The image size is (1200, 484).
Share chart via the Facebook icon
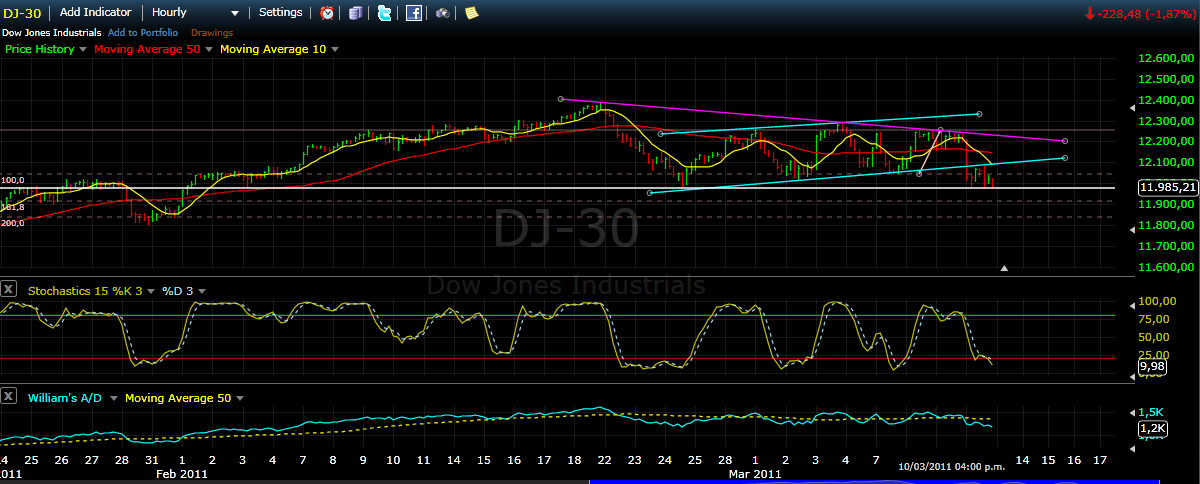tap(414, 13)
